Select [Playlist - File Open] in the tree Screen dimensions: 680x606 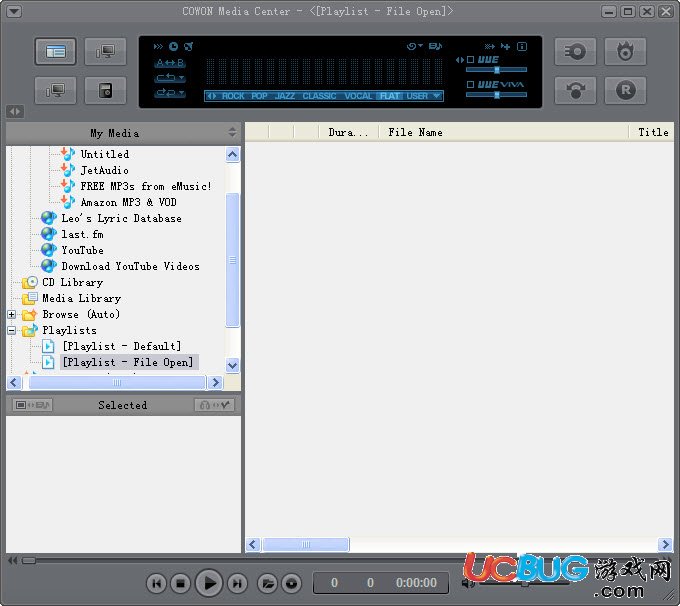click(x=128, y=362)
